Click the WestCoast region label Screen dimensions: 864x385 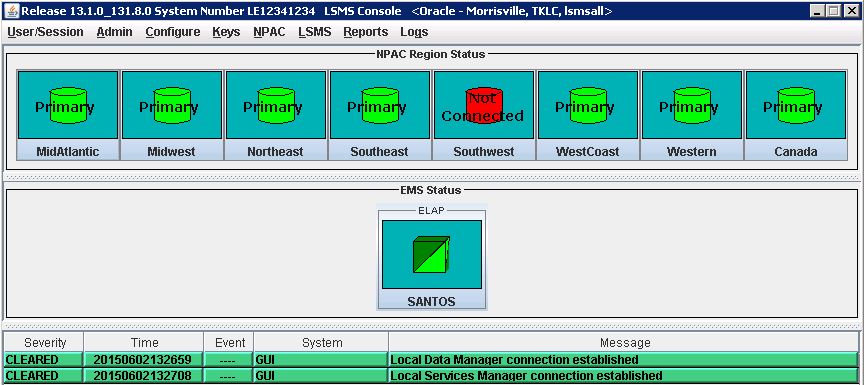click(x=587, y=151)
